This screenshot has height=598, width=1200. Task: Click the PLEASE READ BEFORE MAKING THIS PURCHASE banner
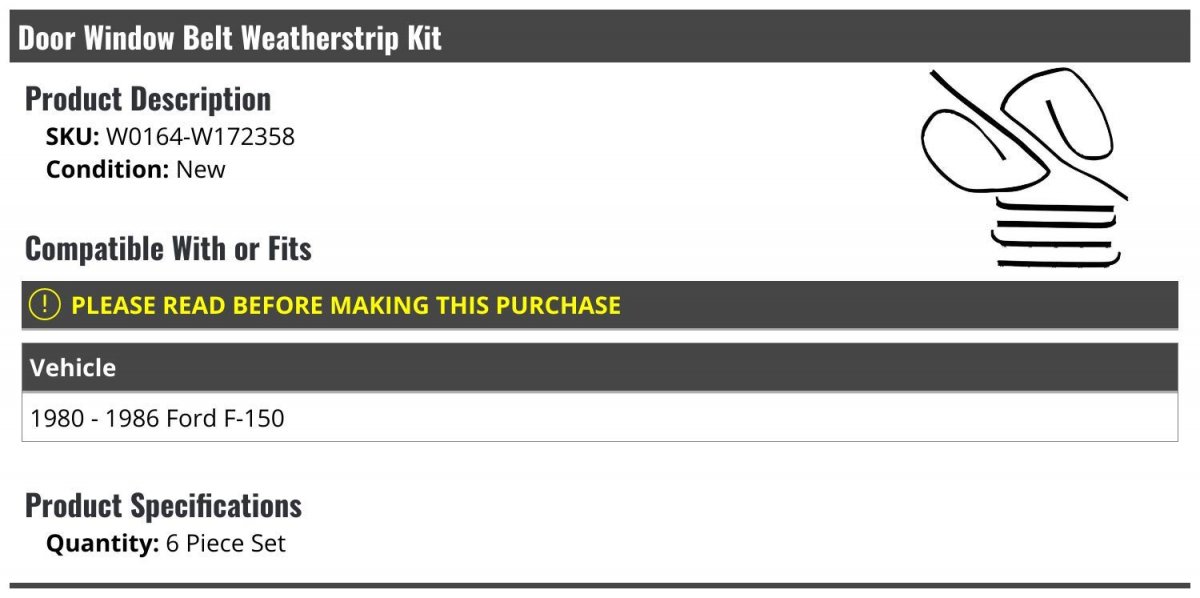pos(346,305)
